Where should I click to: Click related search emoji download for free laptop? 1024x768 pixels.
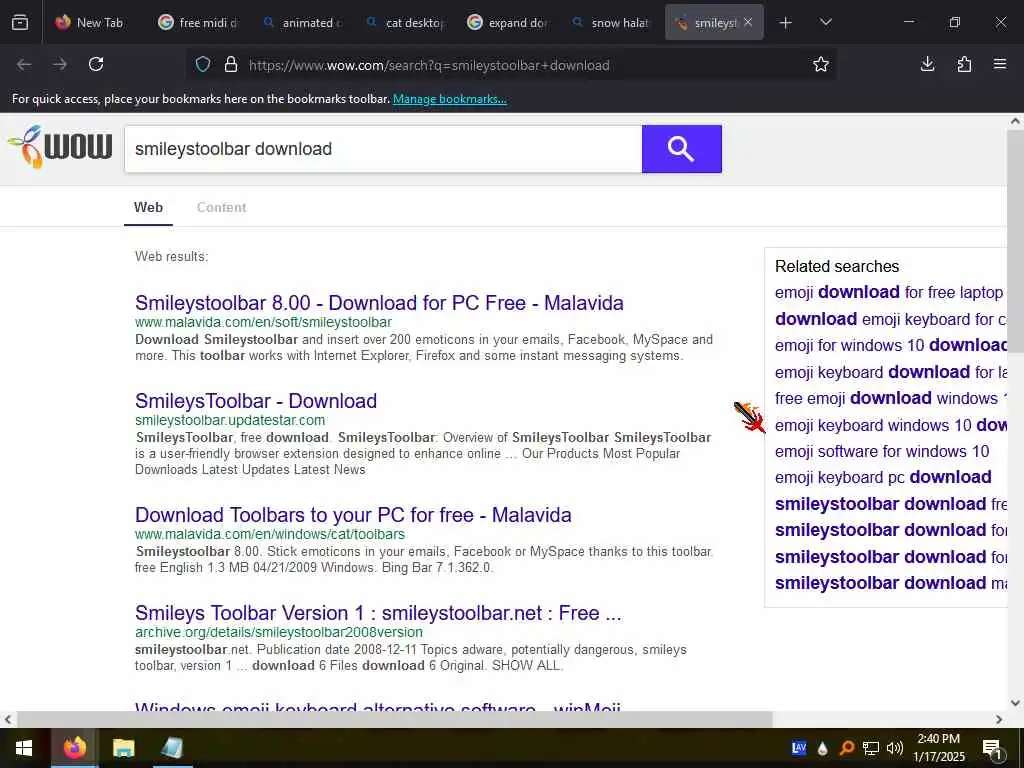pyautogui.click(x=889, y=292)
